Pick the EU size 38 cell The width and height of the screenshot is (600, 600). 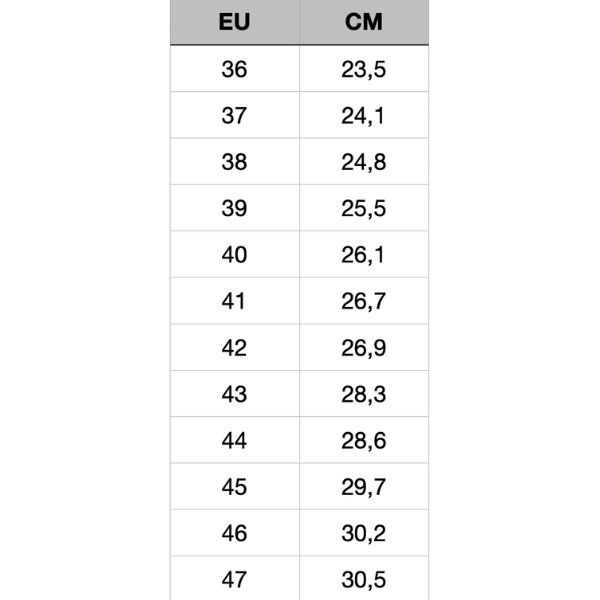[x=234, y=162]
